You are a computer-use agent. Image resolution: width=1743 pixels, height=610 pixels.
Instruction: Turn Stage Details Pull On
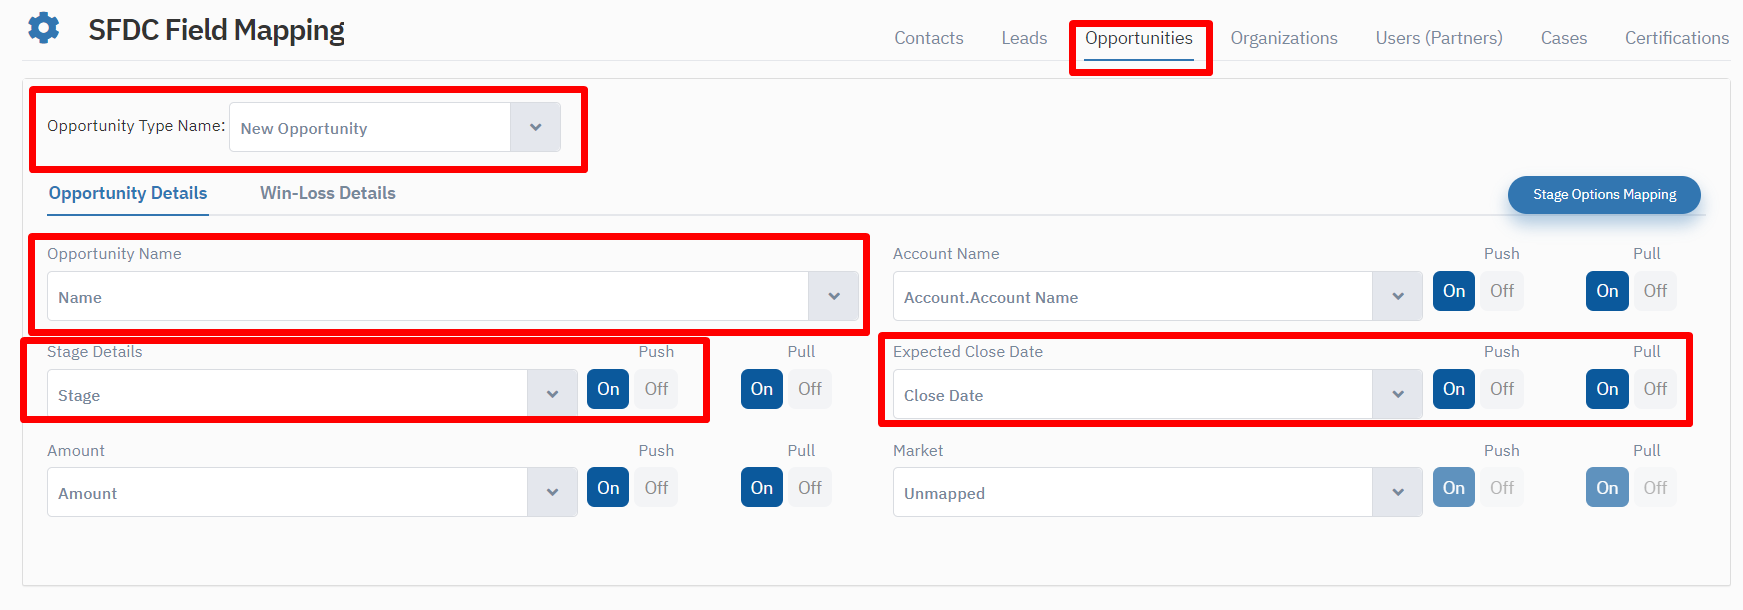coord(762,389)
